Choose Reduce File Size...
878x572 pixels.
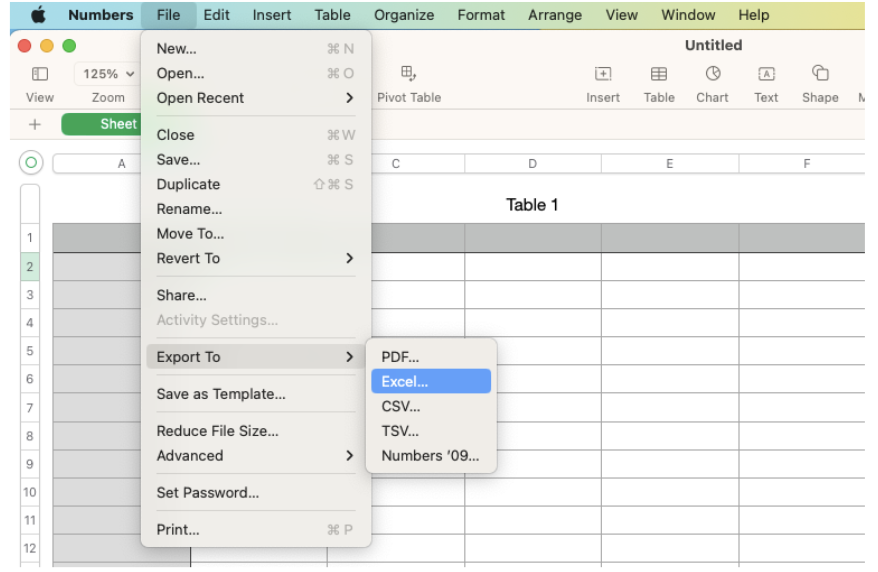[x=256, y=431]
